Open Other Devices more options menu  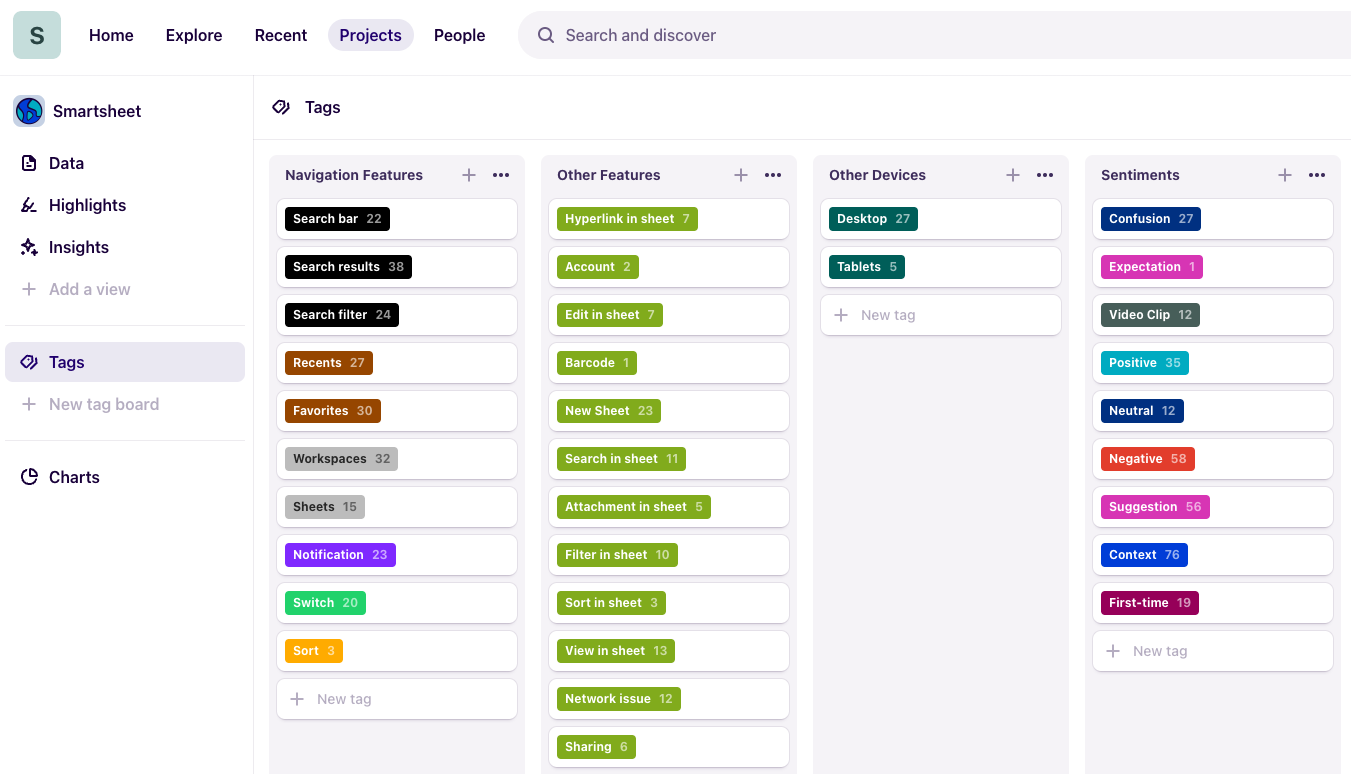(1045, 175)
